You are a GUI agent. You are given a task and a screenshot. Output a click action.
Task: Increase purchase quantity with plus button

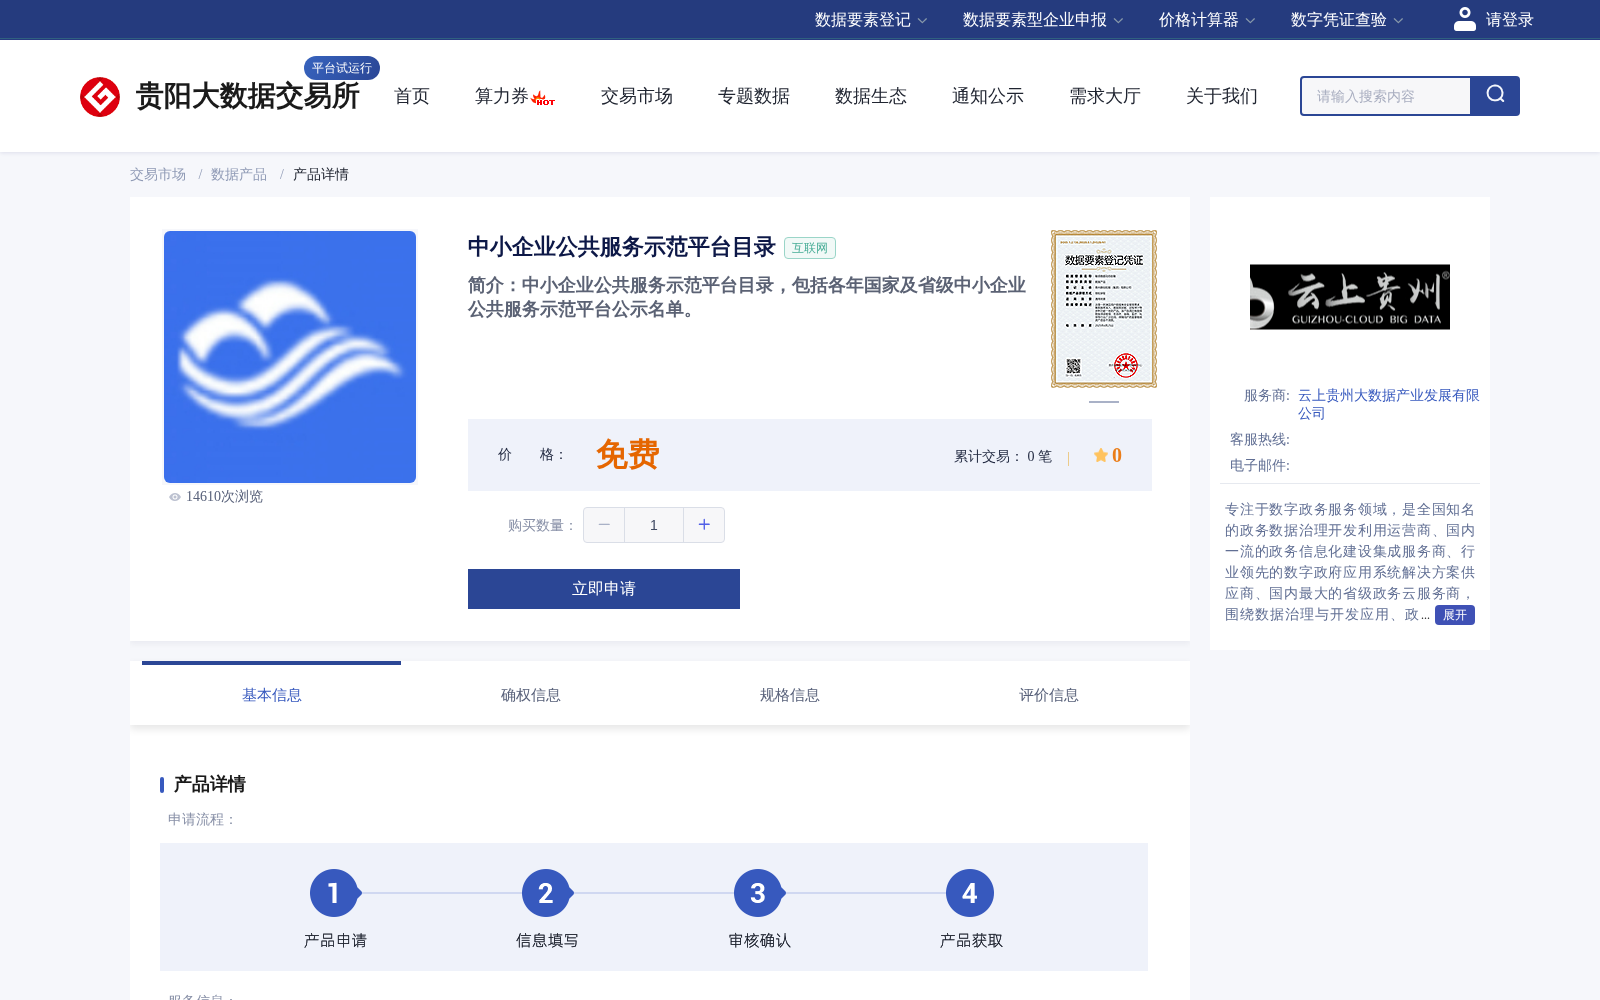(x=704, y=525)
